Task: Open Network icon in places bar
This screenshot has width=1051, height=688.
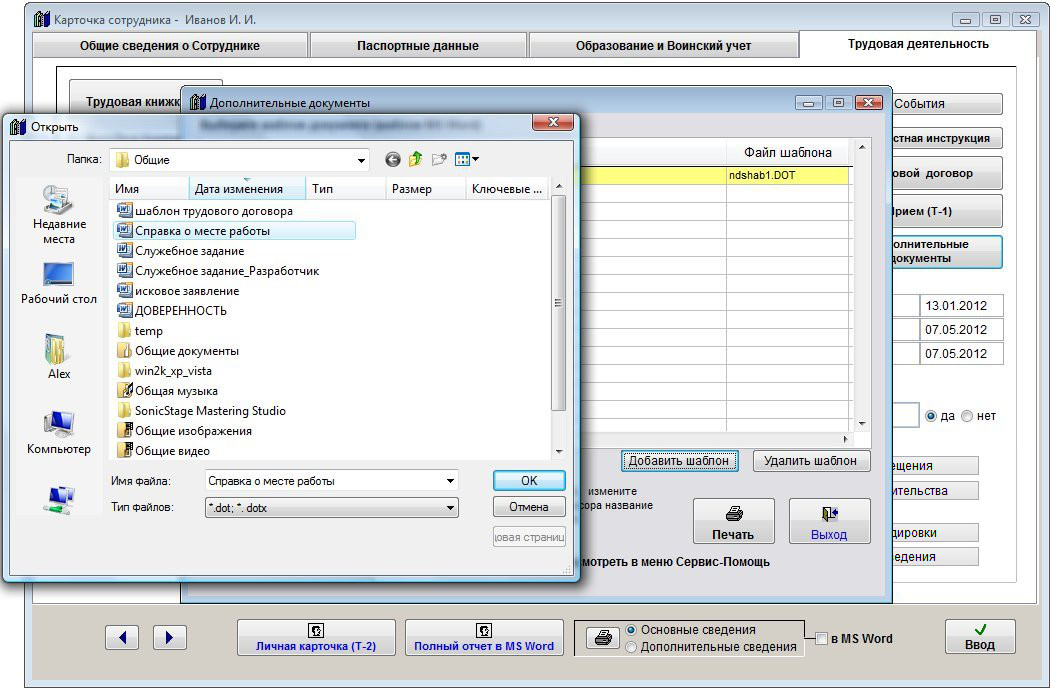Action: coord(59,500)
